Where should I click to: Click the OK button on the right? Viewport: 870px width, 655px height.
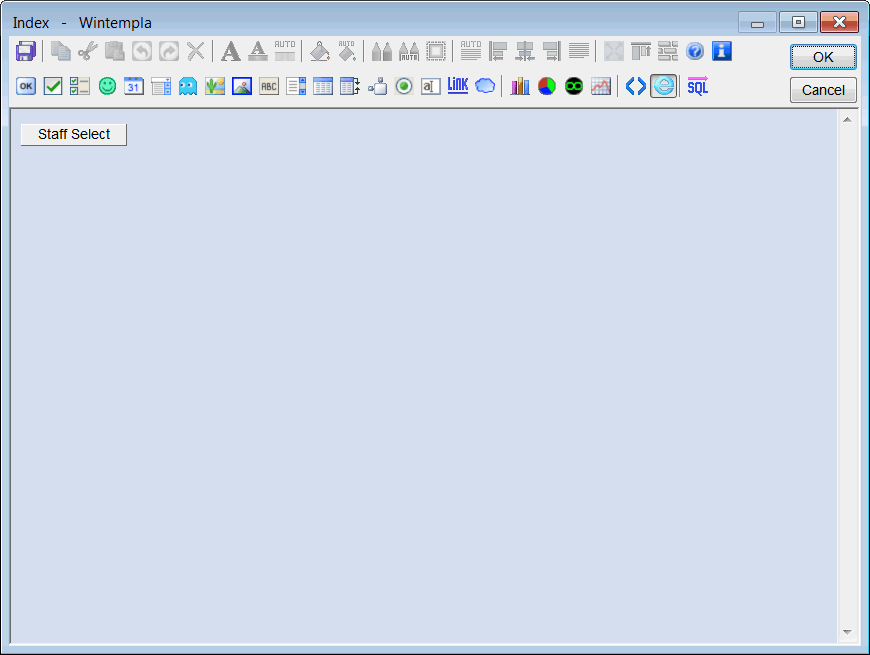coord(823,57)
